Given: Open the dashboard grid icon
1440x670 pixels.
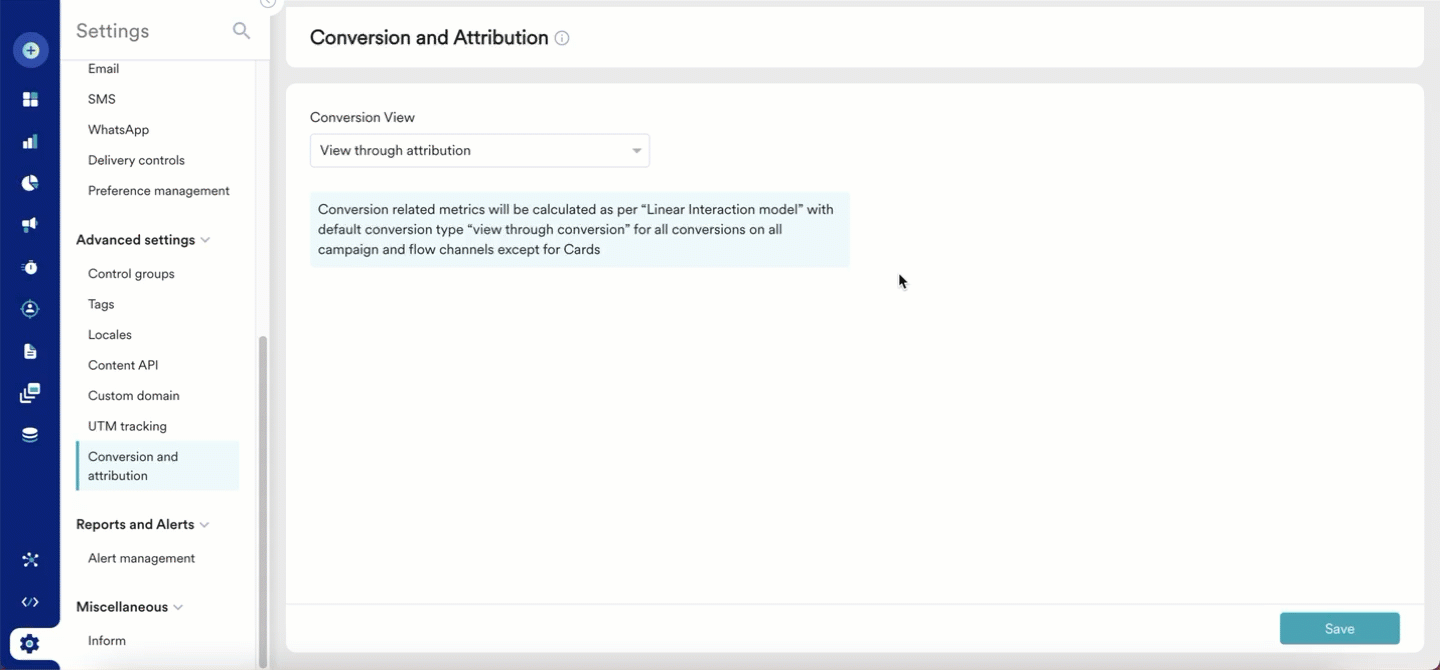Looking at the screenshot, I should (x=30, y=99).
